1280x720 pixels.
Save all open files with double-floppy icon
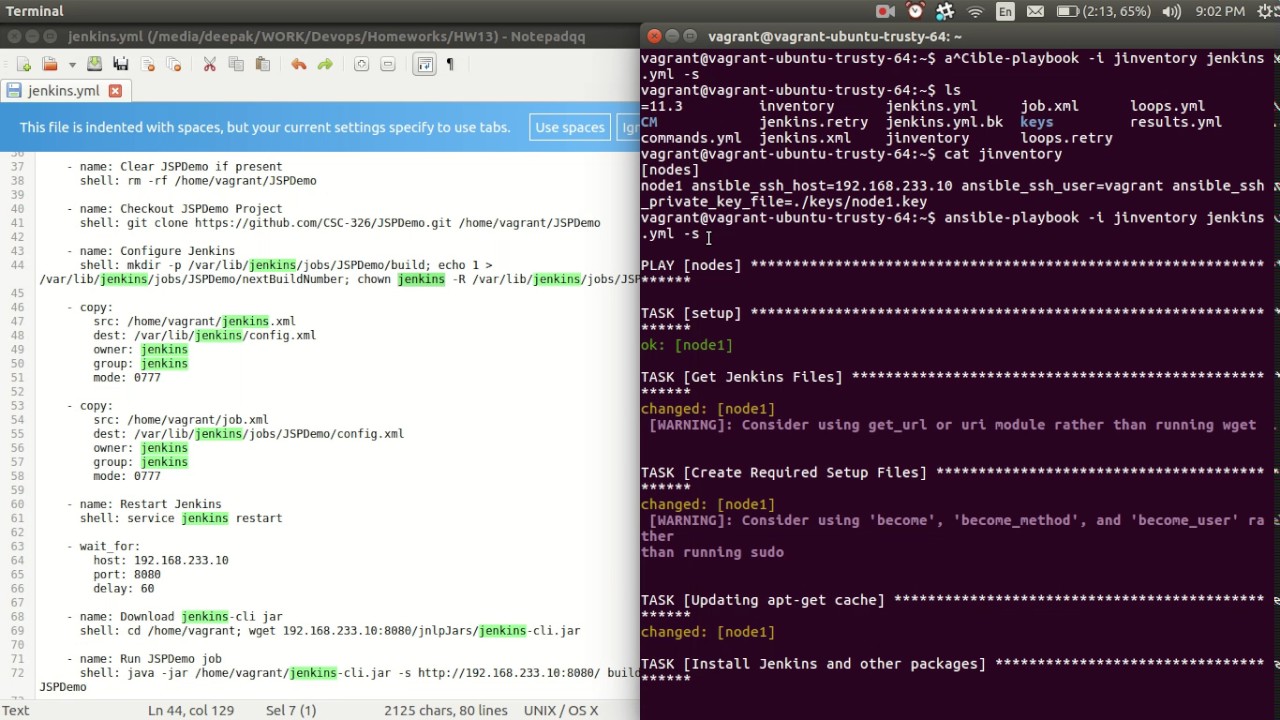(x=120, y=64)
